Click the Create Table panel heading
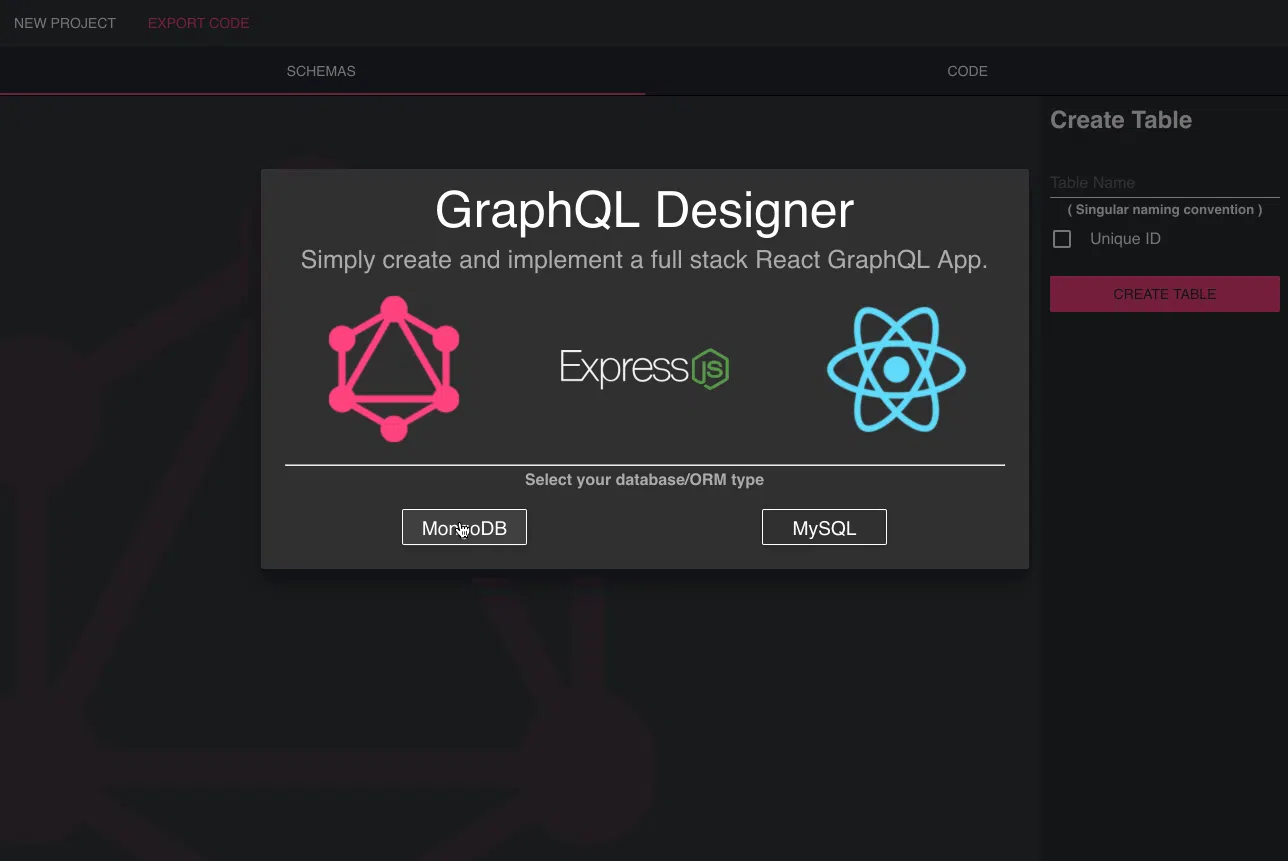This screenshot has width=1288, height=861. [1121, 120]
